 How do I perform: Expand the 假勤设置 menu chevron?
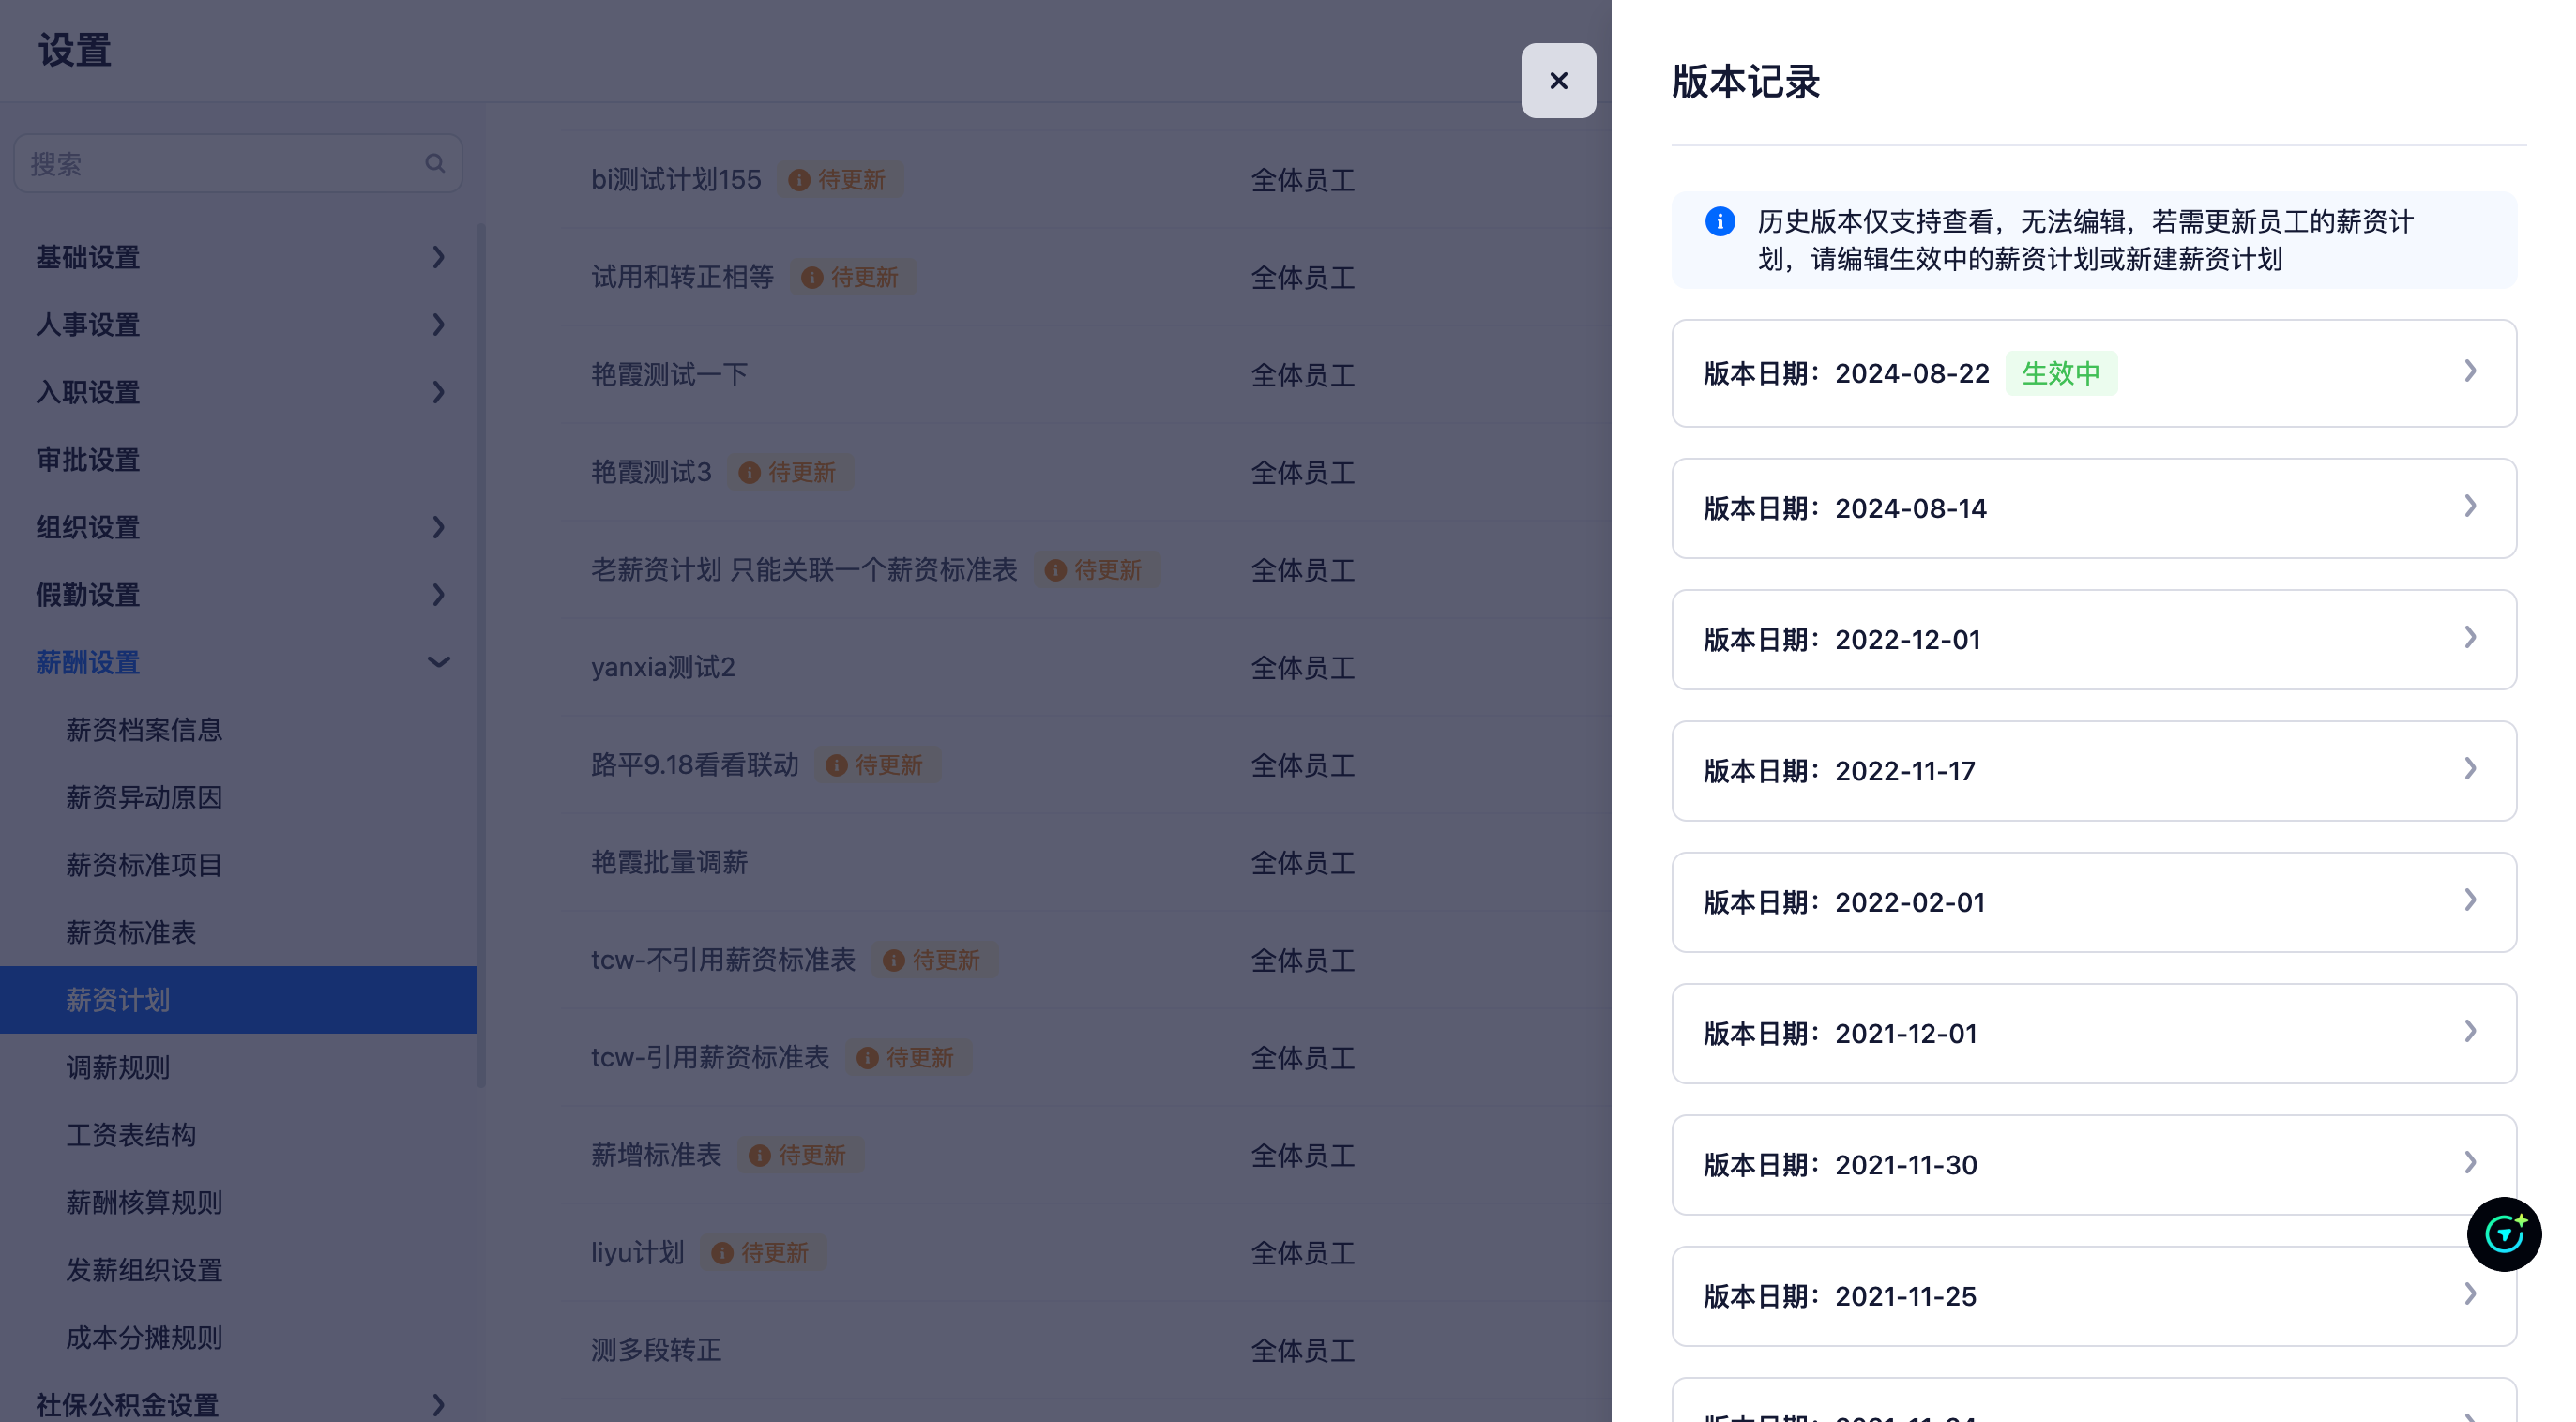[x=438, y=595]
